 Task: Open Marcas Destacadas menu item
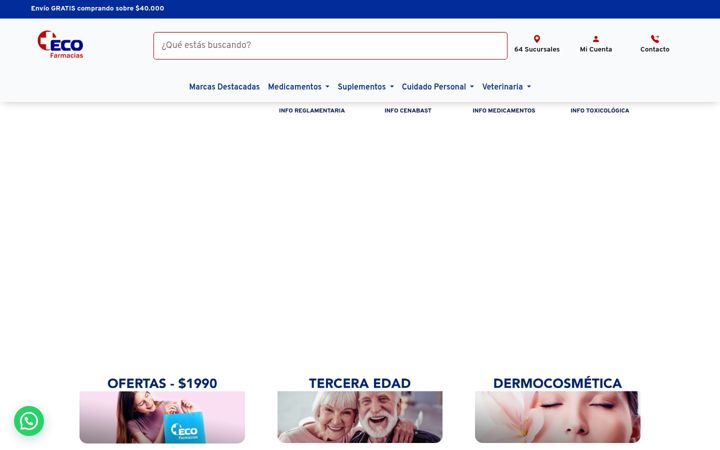pos(224,87)
